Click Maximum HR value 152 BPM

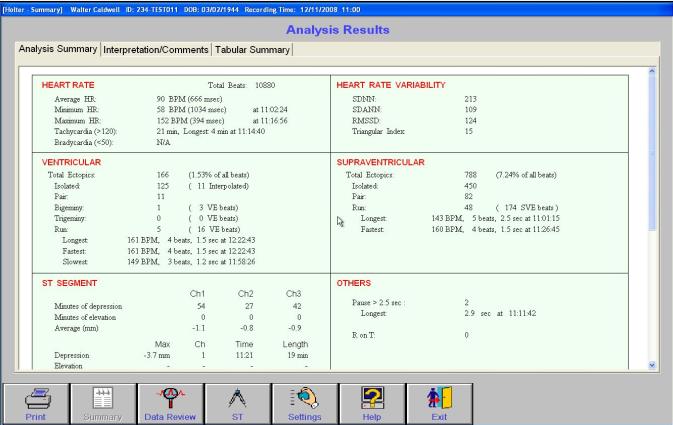pos(190,121)
